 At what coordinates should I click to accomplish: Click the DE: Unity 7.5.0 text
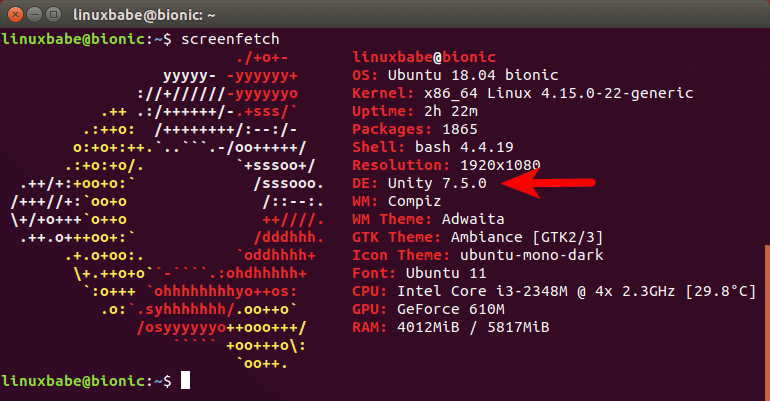click(419, 183)
